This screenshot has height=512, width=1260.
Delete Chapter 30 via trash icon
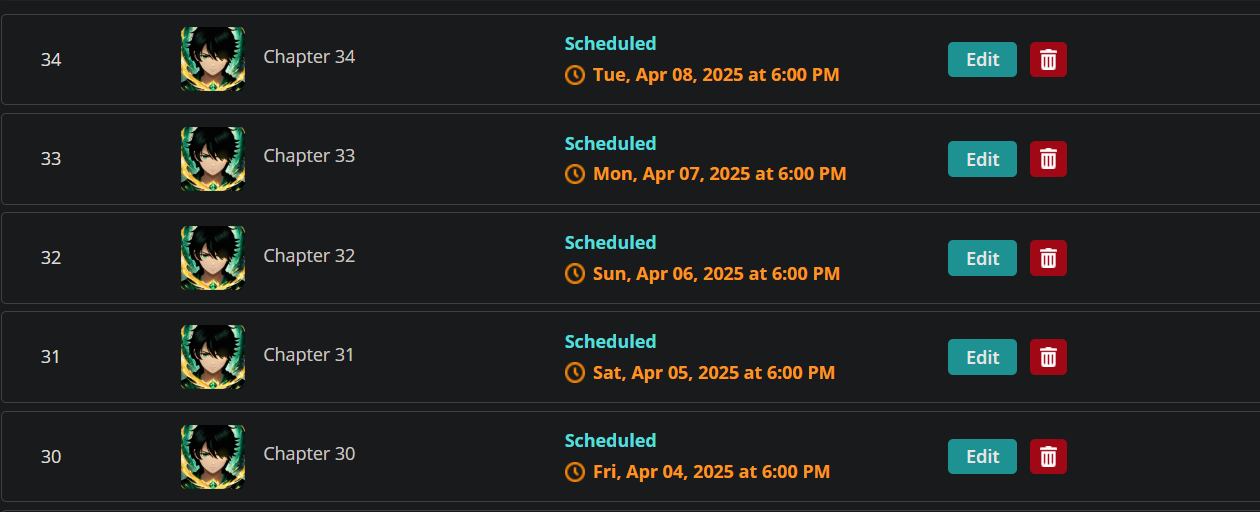pyautogui.click(x=1048, y=457)
